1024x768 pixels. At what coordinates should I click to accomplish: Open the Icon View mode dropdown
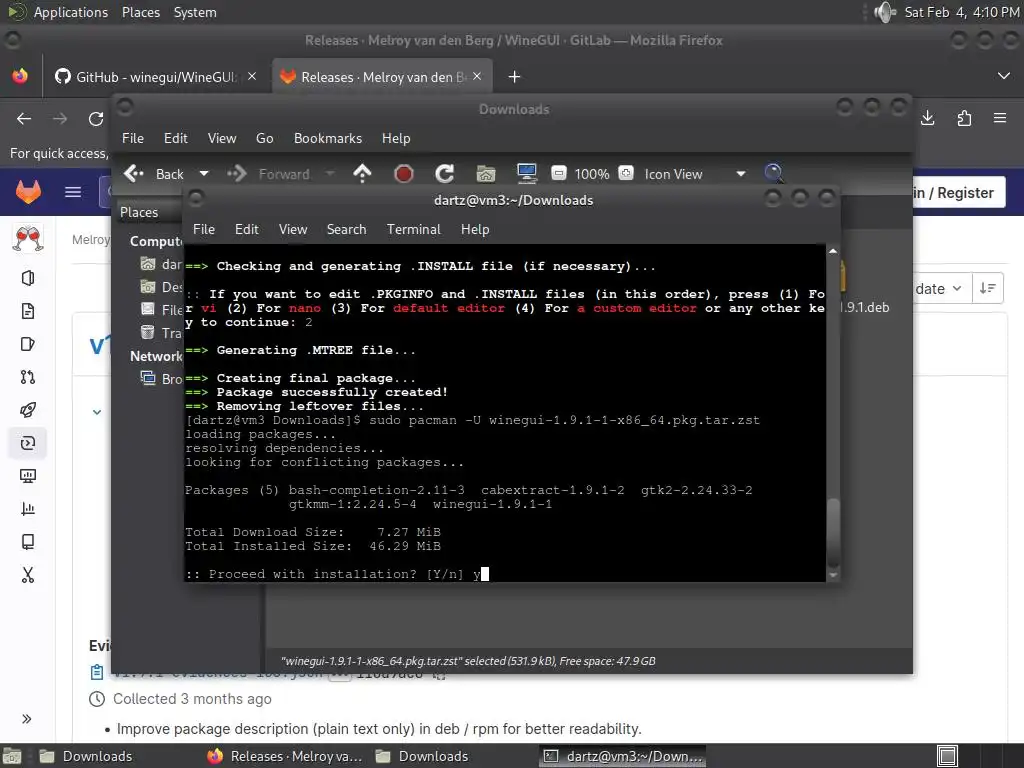pos(695,174)
